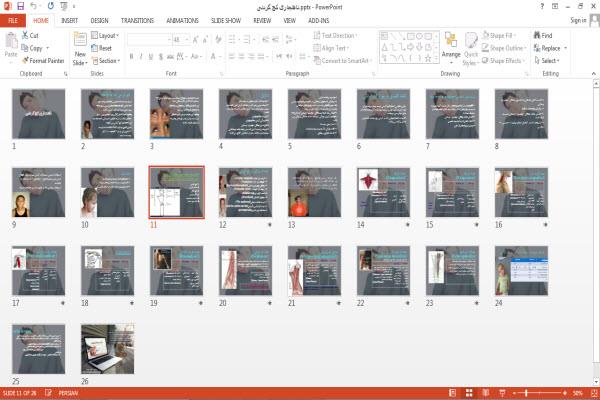The width and height of the screenshot is (600, 400).
Task: Click Decrease Font Size icon
Action: 205,39
